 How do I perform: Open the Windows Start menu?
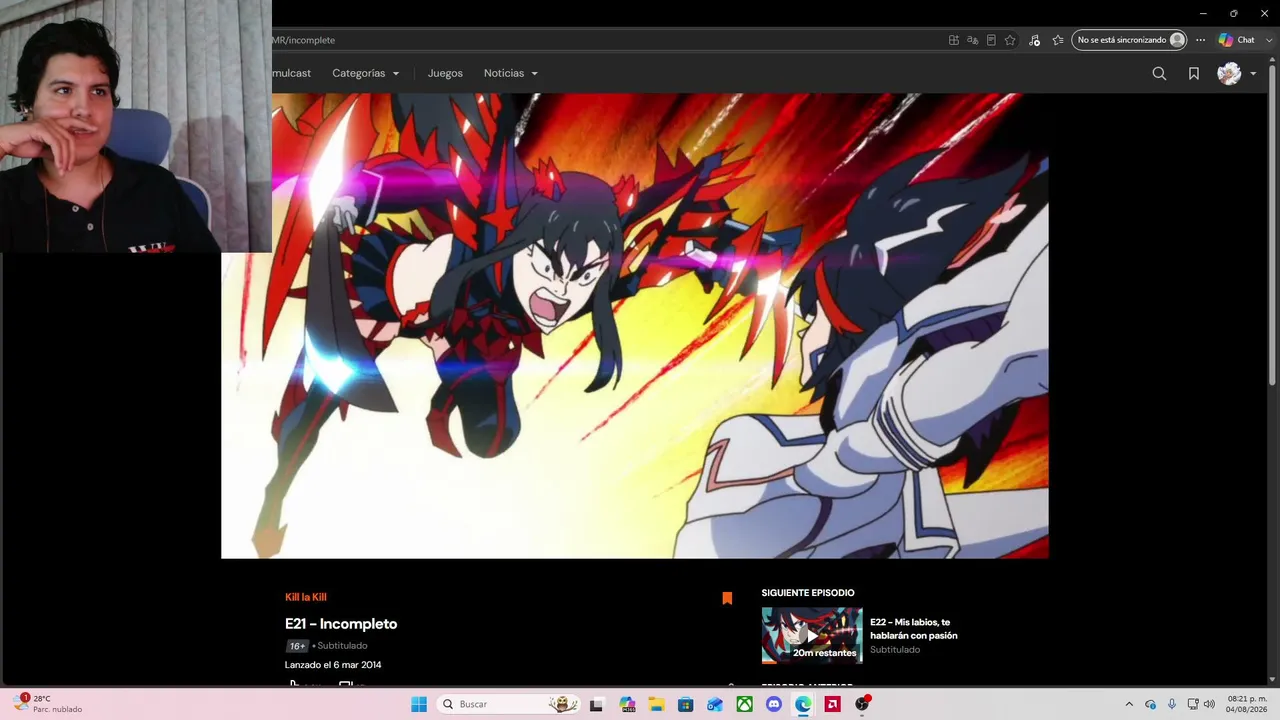[419, 704]
